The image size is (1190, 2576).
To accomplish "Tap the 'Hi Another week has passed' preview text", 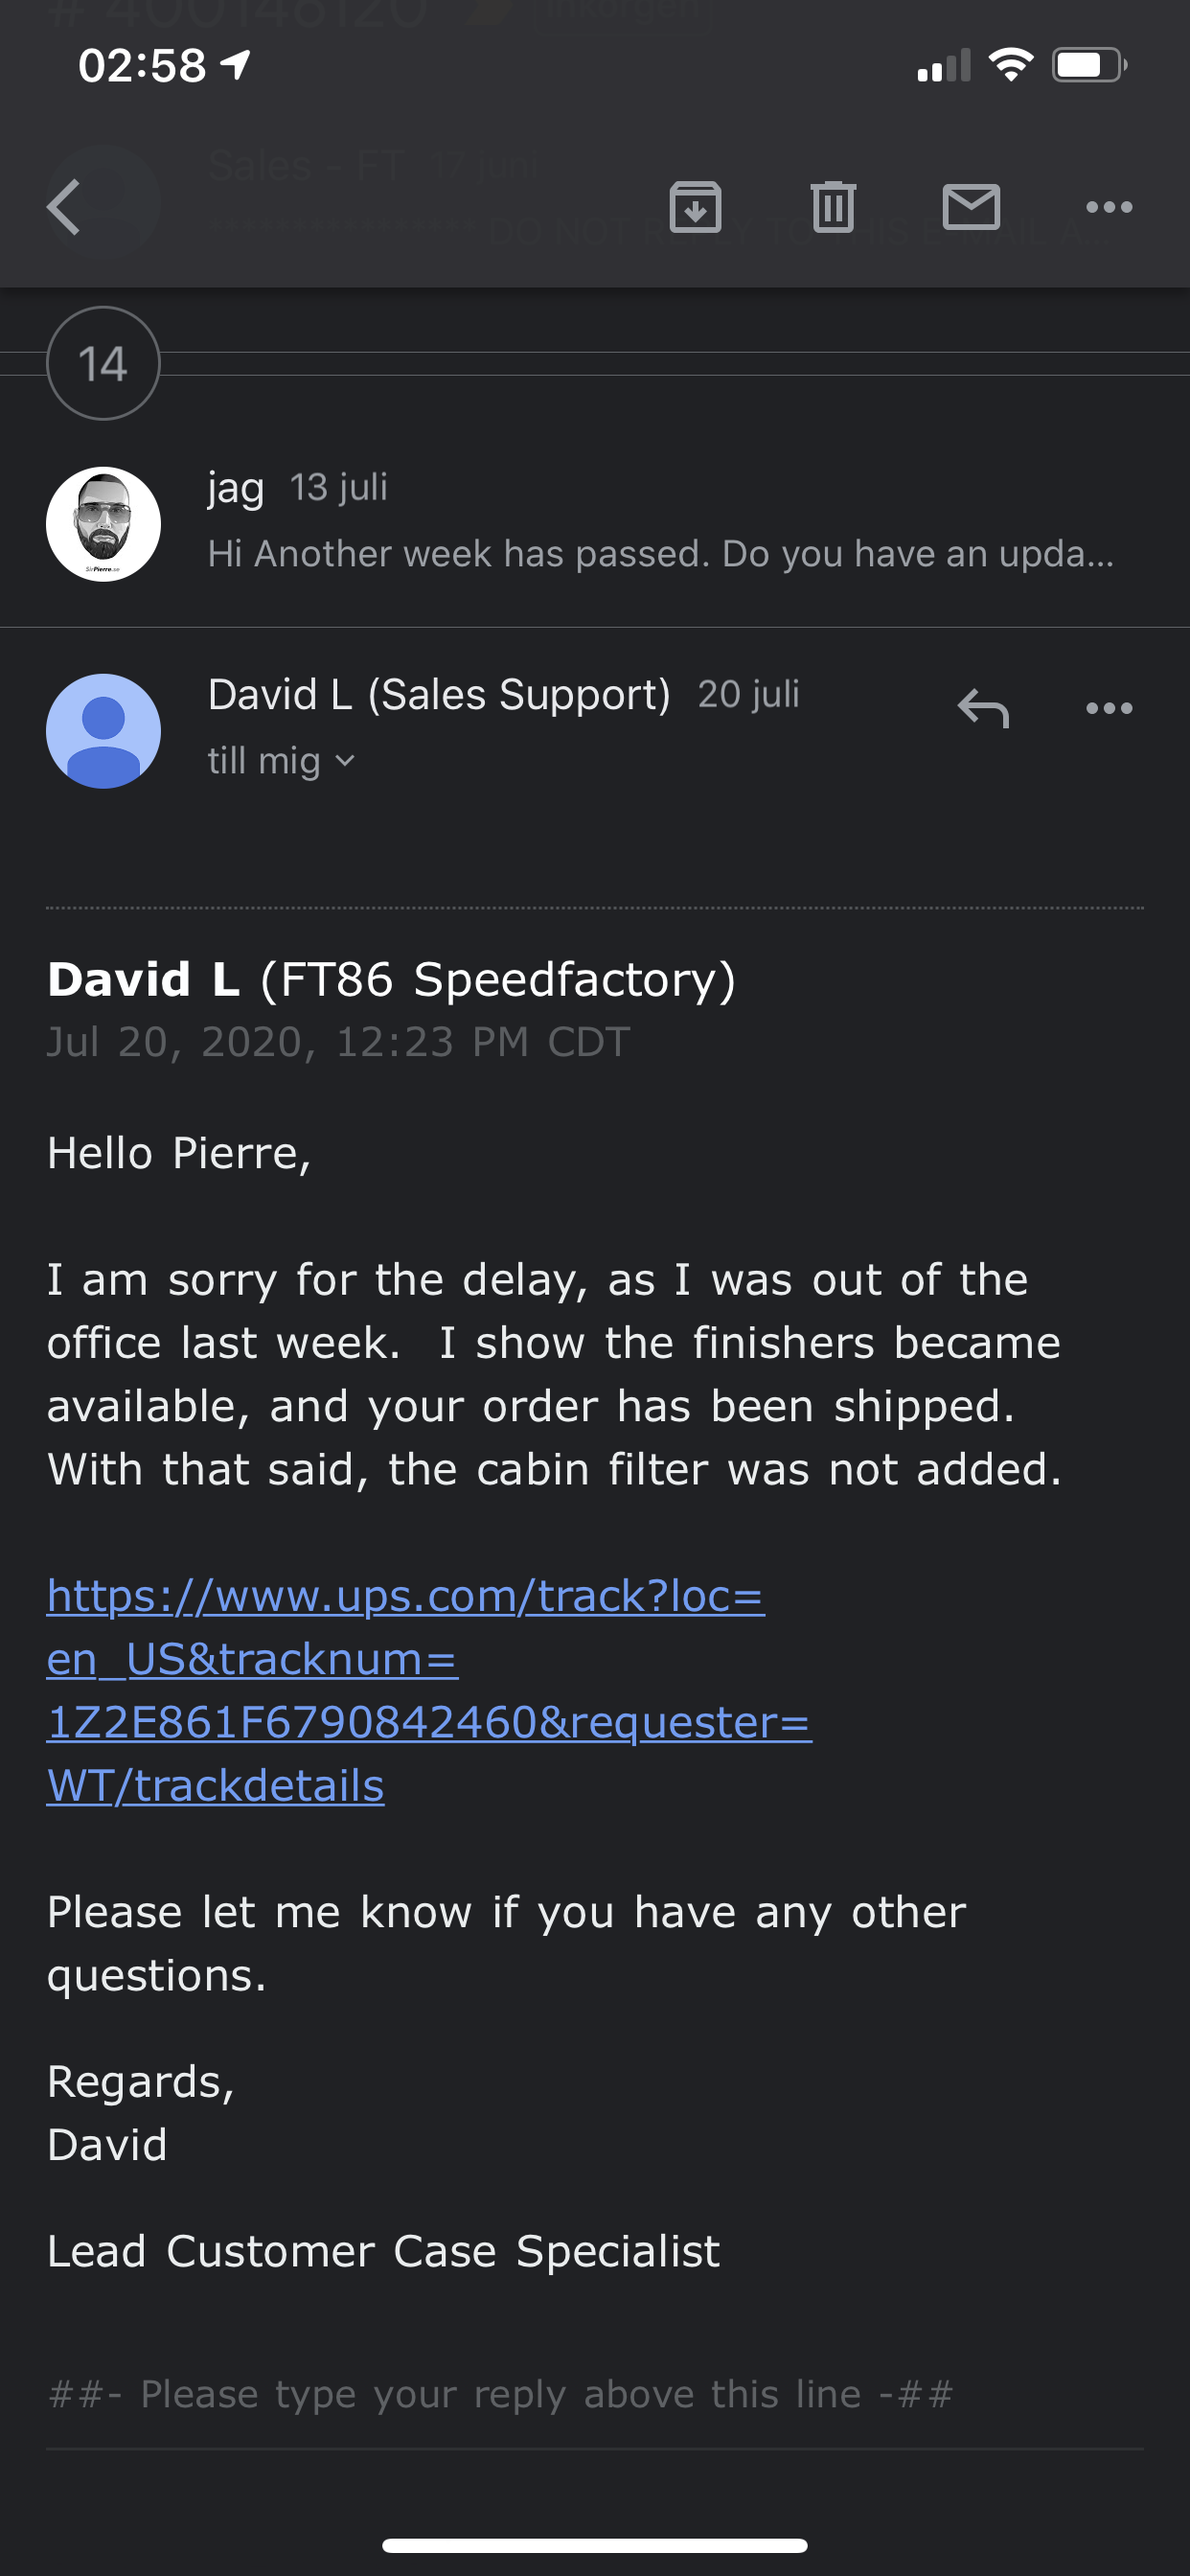I will tap(660, 553).
